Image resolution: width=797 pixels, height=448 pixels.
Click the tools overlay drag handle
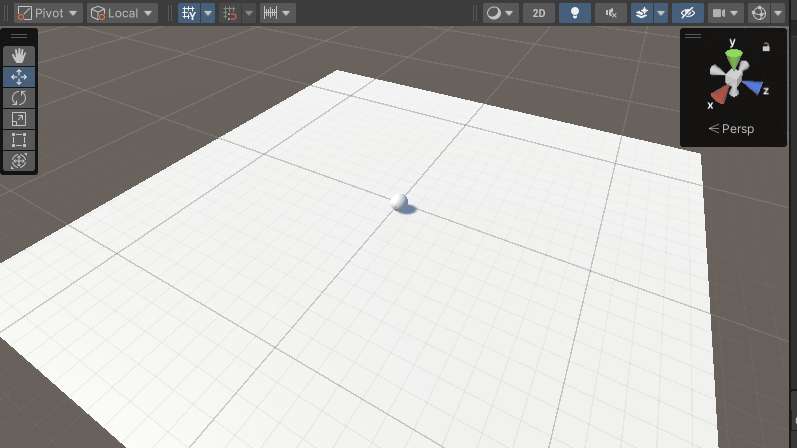[x=19, y=36]
